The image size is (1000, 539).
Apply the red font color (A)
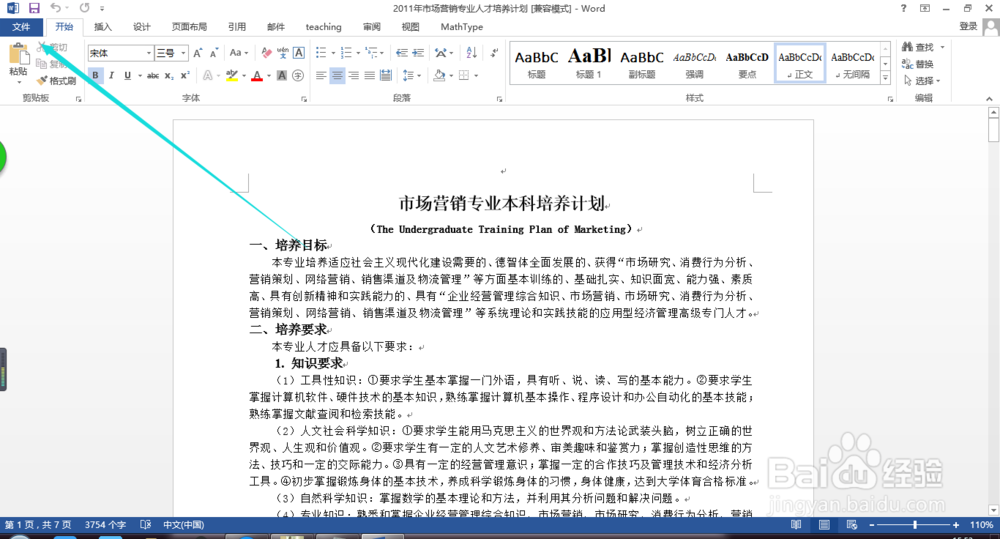click(256, 75)
